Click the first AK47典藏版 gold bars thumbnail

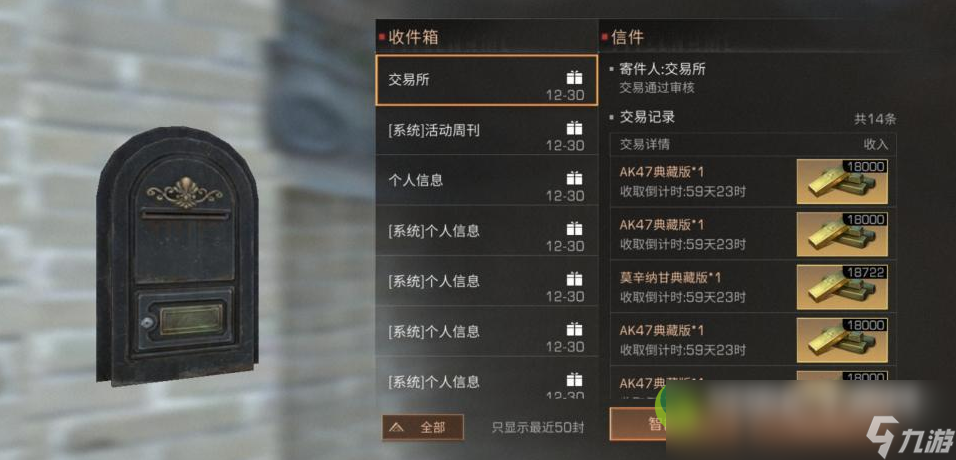842,182
